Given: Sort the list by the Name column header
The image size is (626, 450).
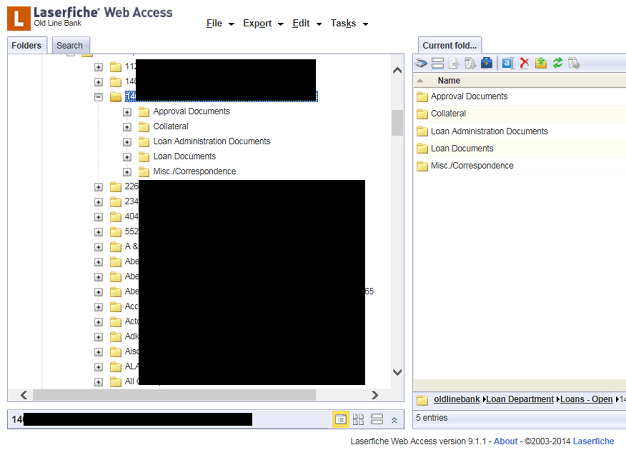Looking at the screenshot, I should coord(449,81).
